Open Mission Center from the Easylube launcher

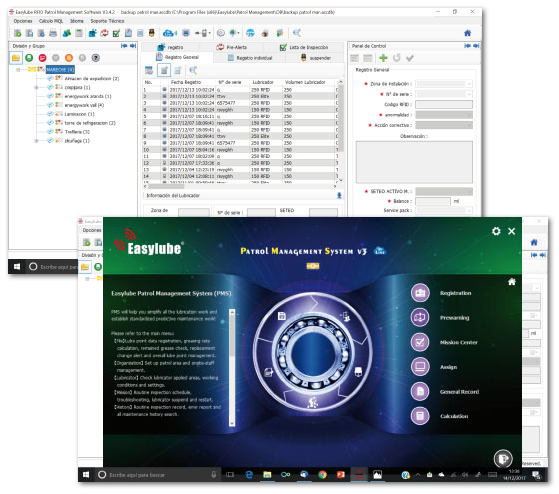[420, 342]
